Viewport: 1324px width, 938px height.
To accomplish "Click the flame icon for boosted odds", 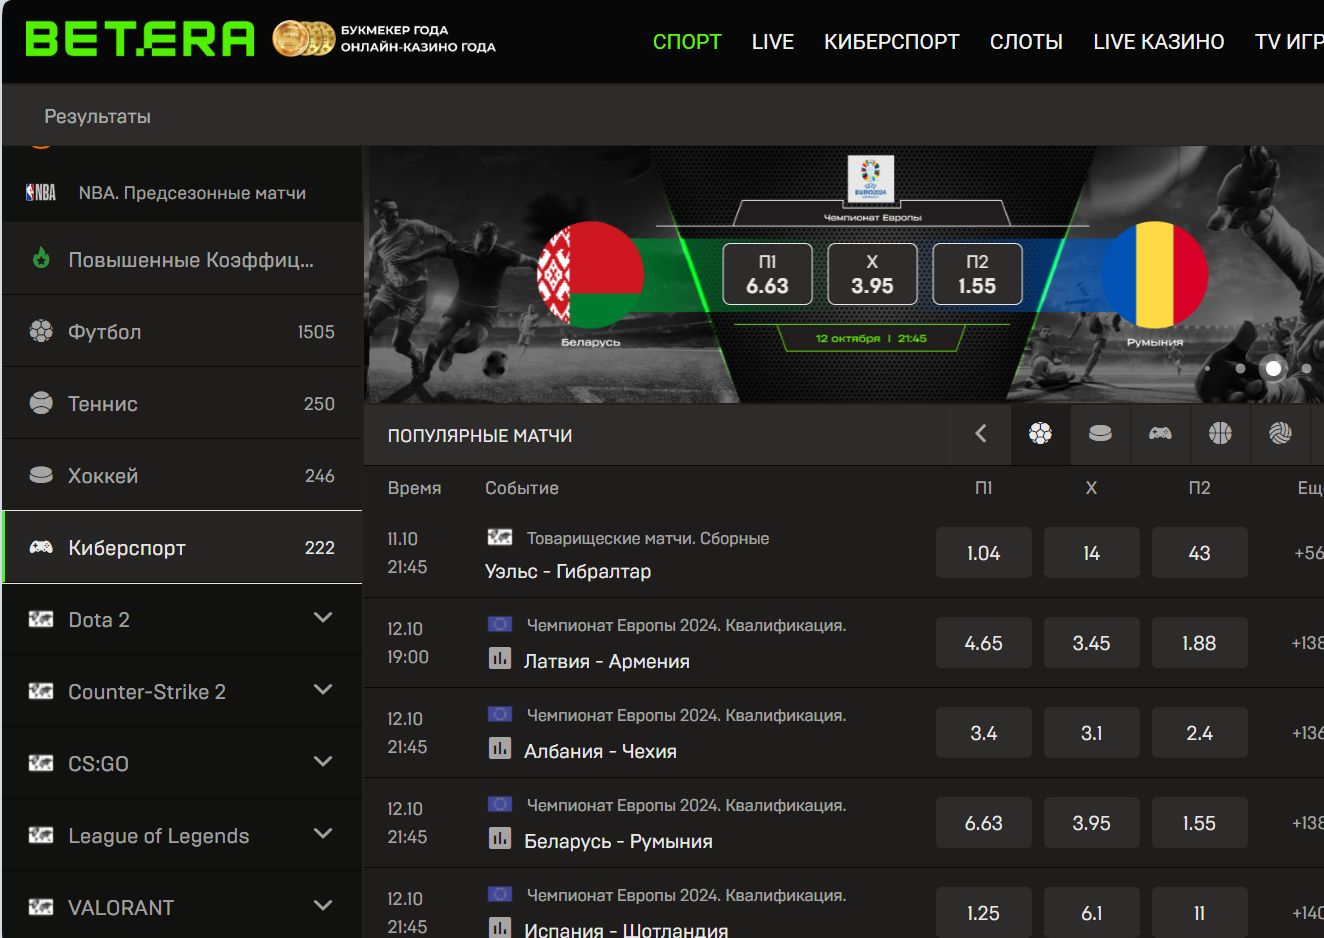I will pyautogui.click(x=41, y=258).
